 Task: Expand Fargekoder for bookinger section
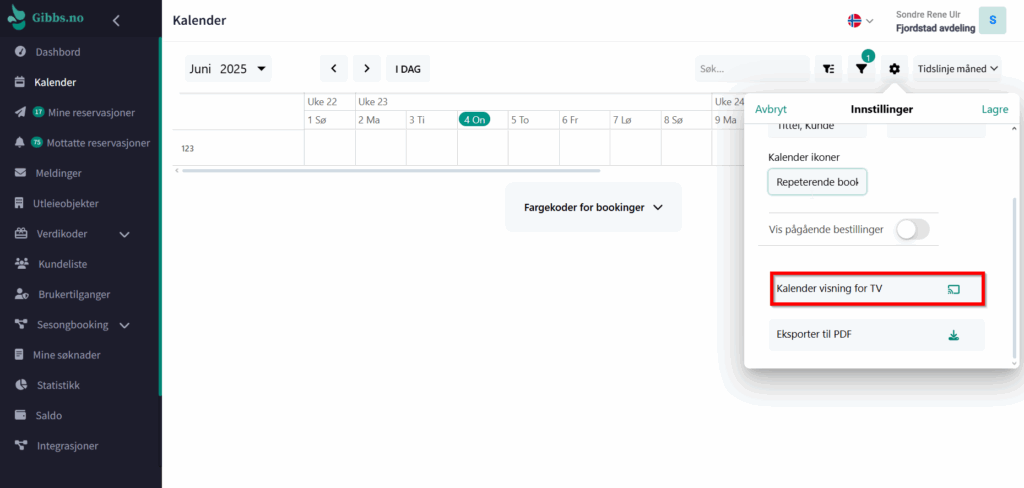point(593,207)
